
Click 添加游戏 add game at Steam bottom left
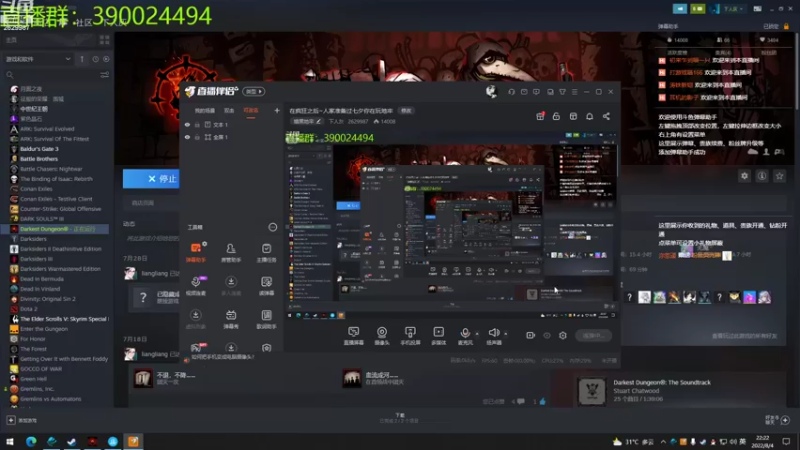[x=22, y=420]
